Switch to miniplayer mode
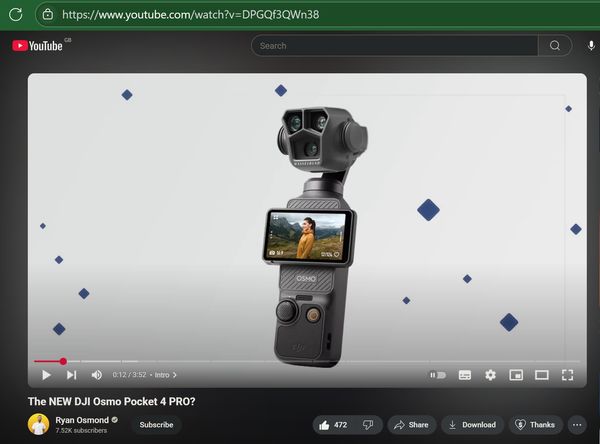Image resolution: width=600 pixels, height=444 pixels. click(x=516, y=375)
